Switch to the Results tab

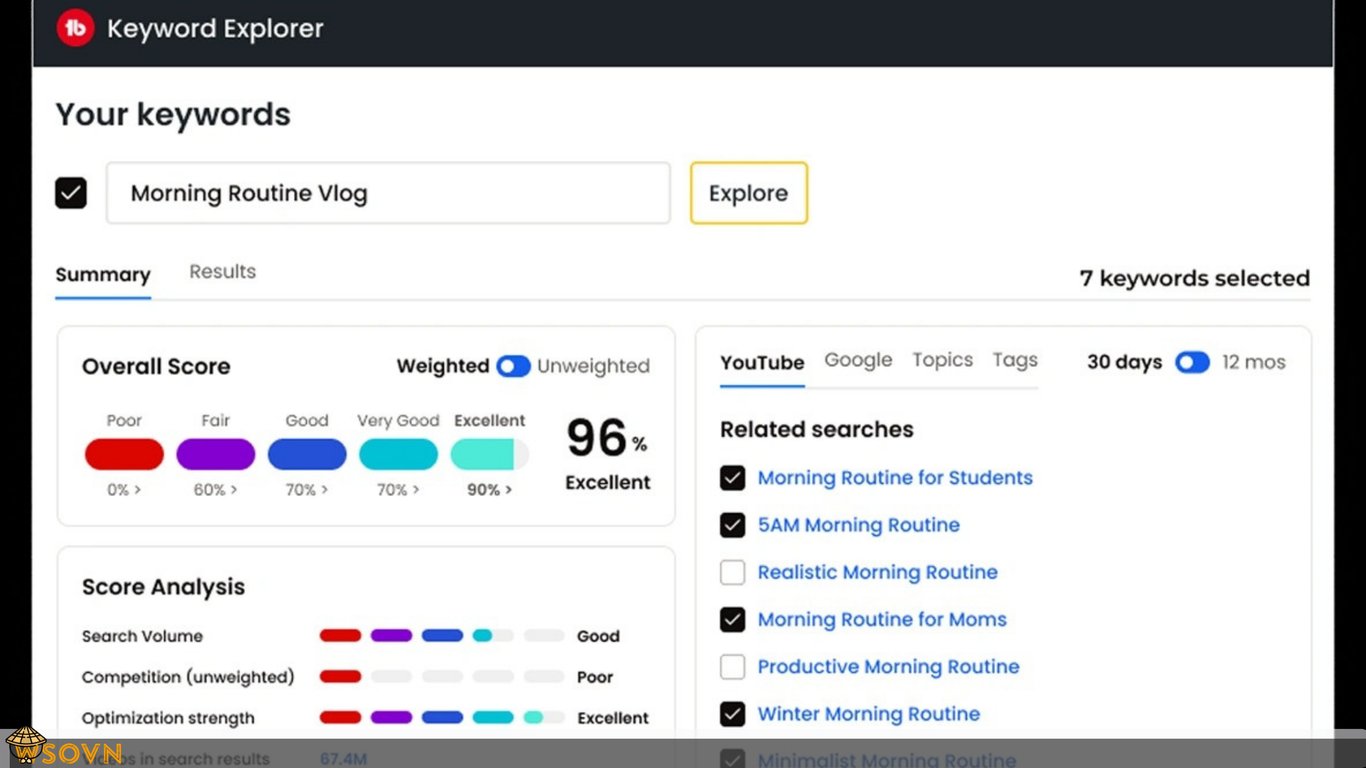pos(222,272)
